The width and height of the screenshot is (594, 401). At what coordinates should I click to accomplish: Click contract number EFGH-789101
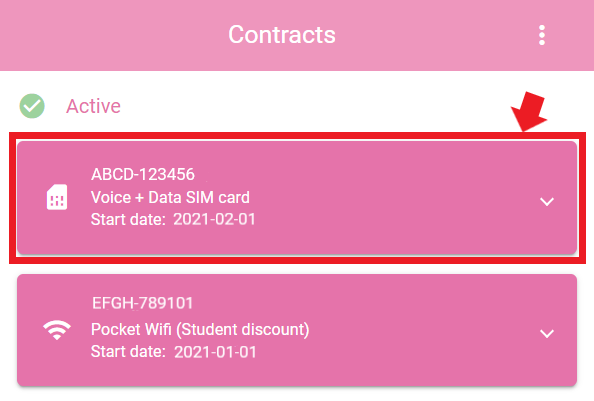pyautogui.click(x=143, y=303)
